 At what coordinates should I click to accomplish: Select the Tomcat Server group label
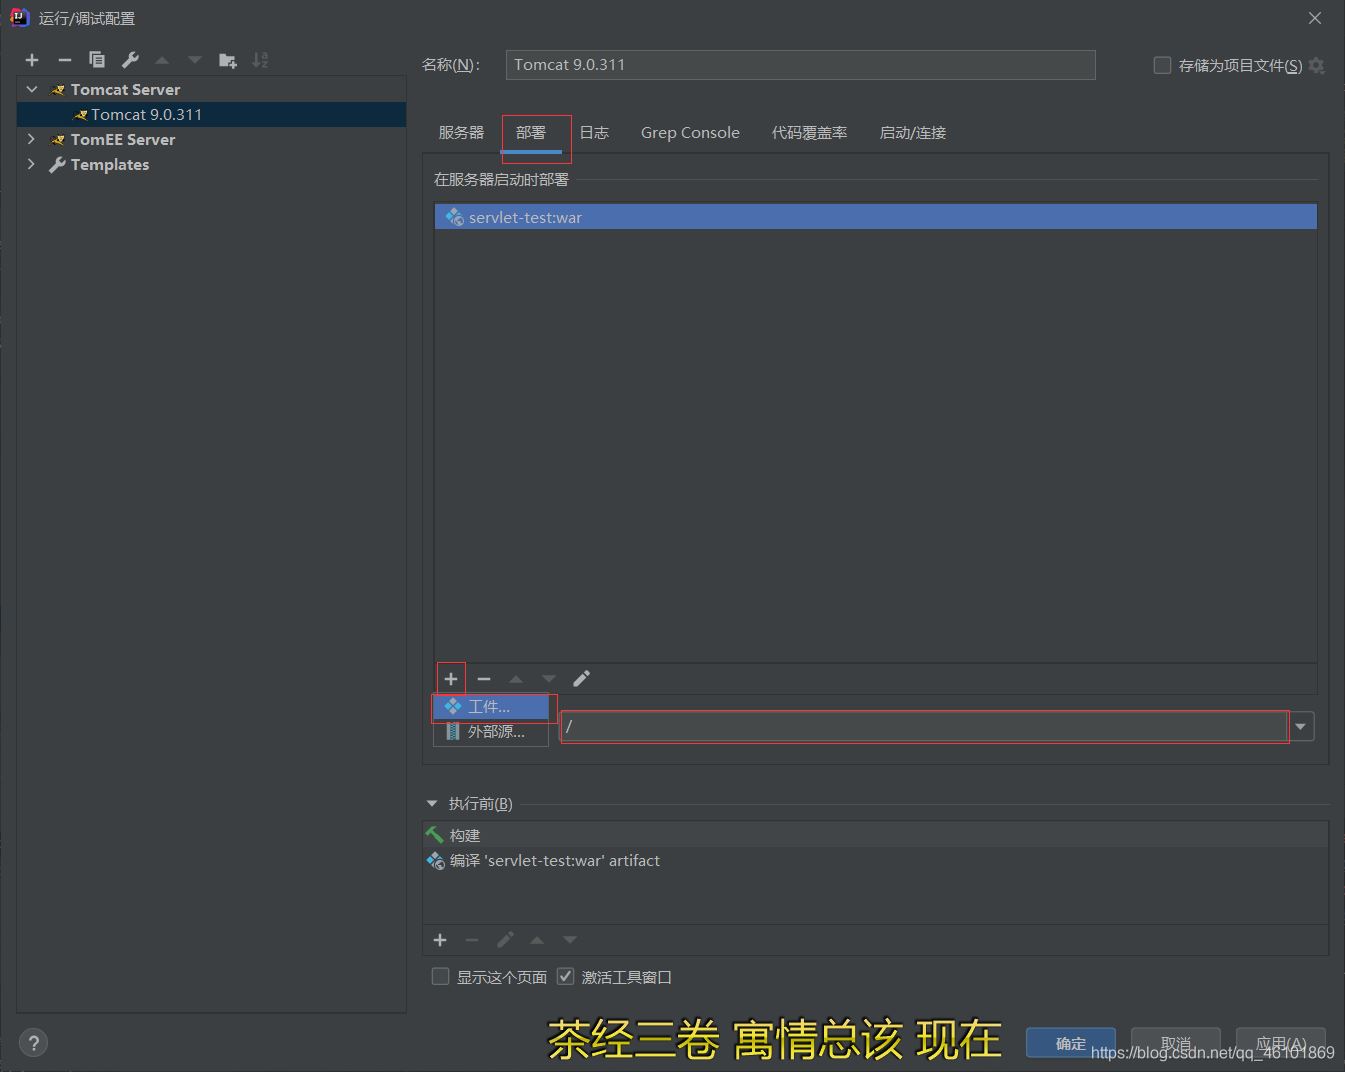tap(125, 89)
